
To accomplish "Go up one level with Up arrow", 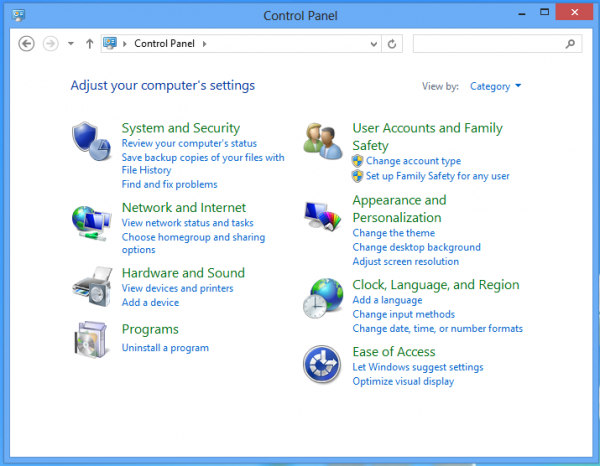I will pos(90,44).
